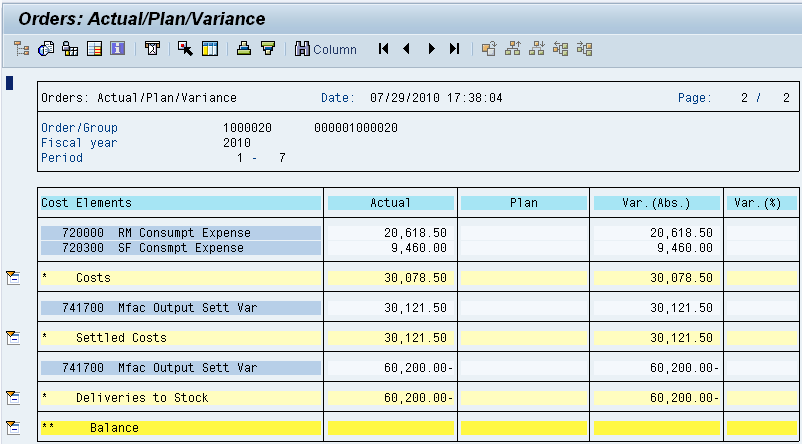This screenshot has height=444, width=802.
Task: Click the navigation tree icon in toolbar
Action: (x=21, y=49)
